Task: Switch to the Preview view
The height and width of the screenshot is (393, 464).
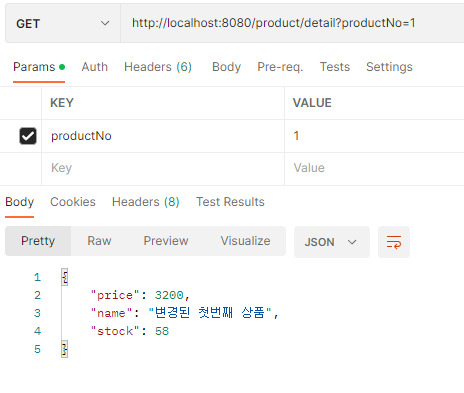Action: click(x=166, y=241)
